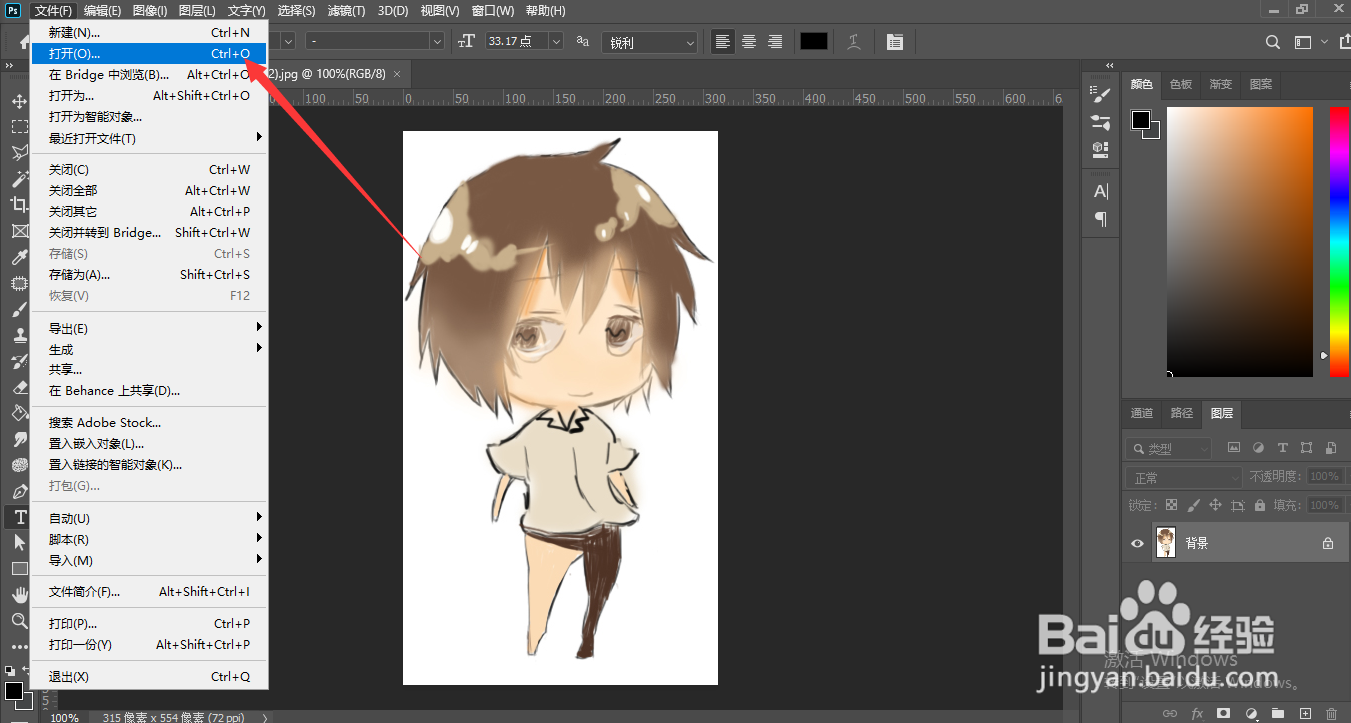Image resolution: width=1351 pixels, height=723 pixels.
Task: Click the fx layer style icon
Action: (x=1197, y=713)
